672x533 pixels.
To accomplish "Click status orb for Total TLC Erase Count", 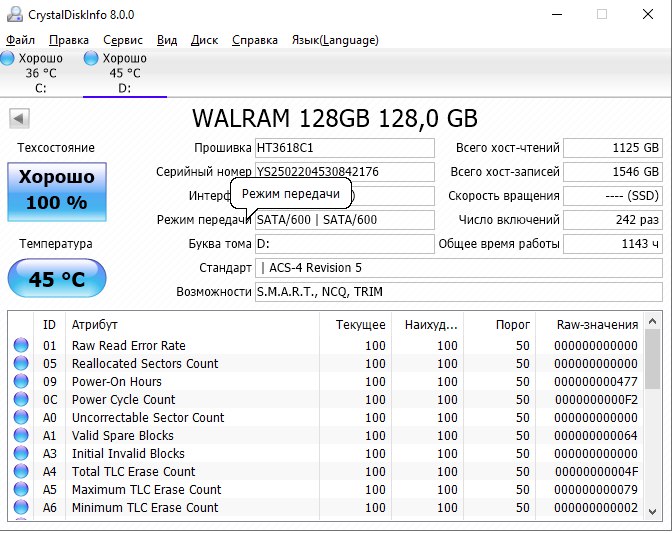I will (x=21, y=472).
